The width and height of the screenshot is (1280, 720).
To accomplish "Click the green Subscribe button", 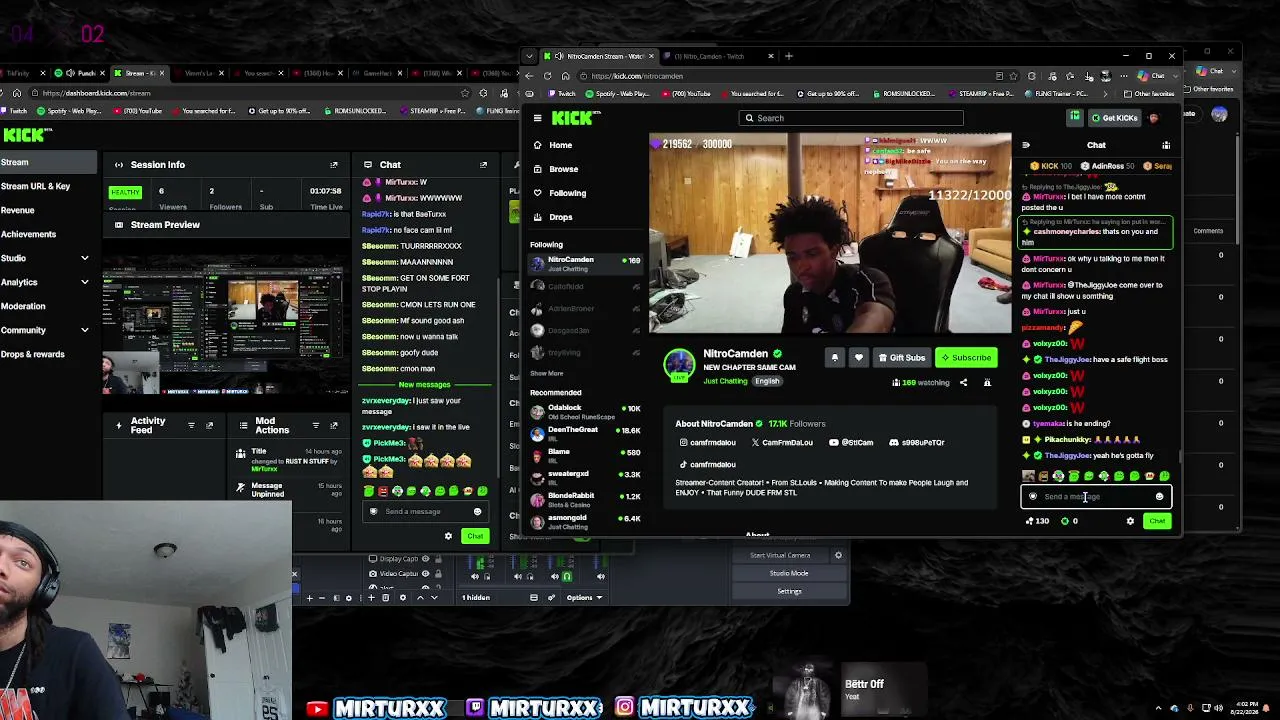I will point(966,358).
